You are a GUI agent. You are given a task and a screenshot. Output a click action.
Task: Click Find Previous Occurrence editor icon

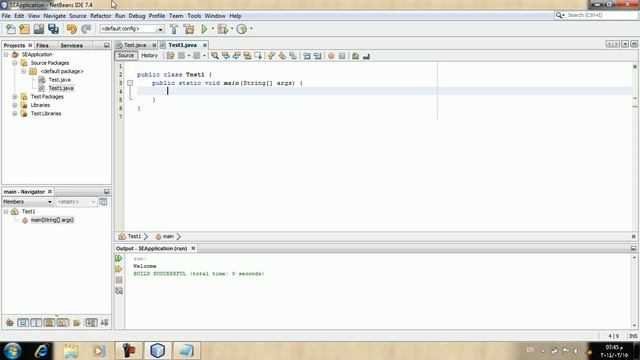pyautogui.click(x=226, y=56)
